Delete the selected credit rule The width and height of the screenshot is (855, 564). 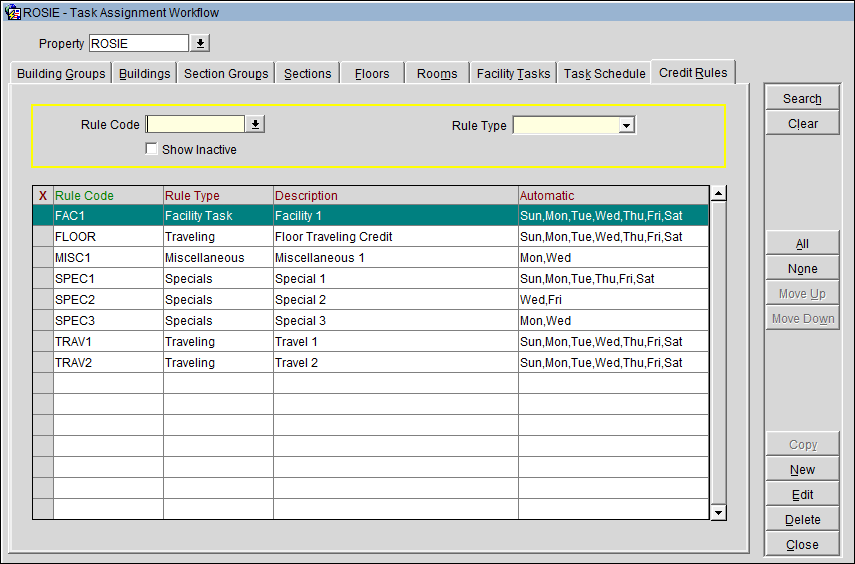pyautogui.click(x=802, y=520)
